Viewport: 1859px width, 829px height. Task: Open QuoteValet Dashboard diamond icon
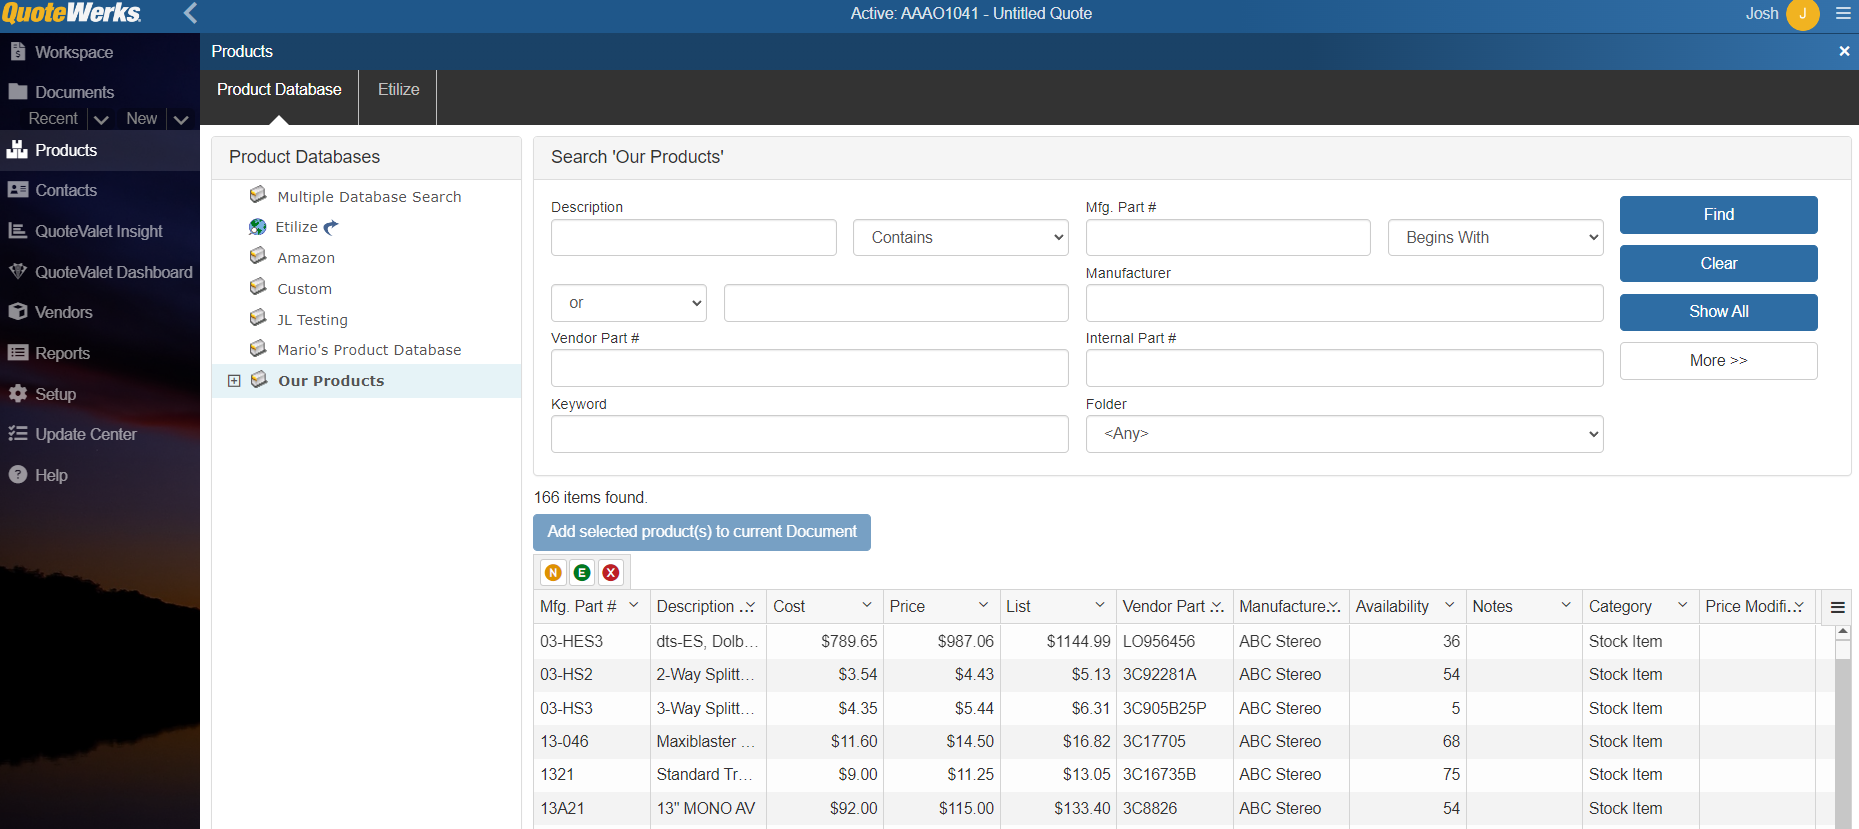coord(17,271)
